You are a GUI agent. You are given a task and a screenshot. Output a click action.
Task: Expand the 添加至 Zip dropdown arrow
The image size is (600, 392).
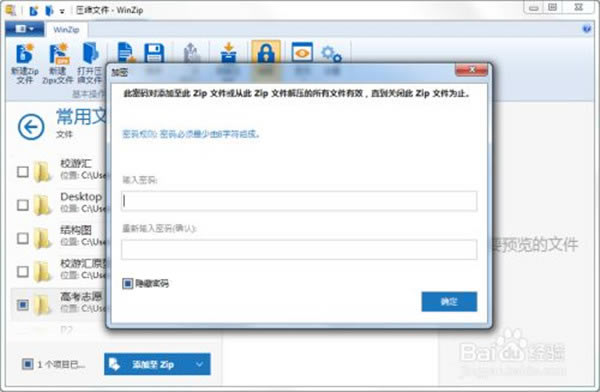199,364
